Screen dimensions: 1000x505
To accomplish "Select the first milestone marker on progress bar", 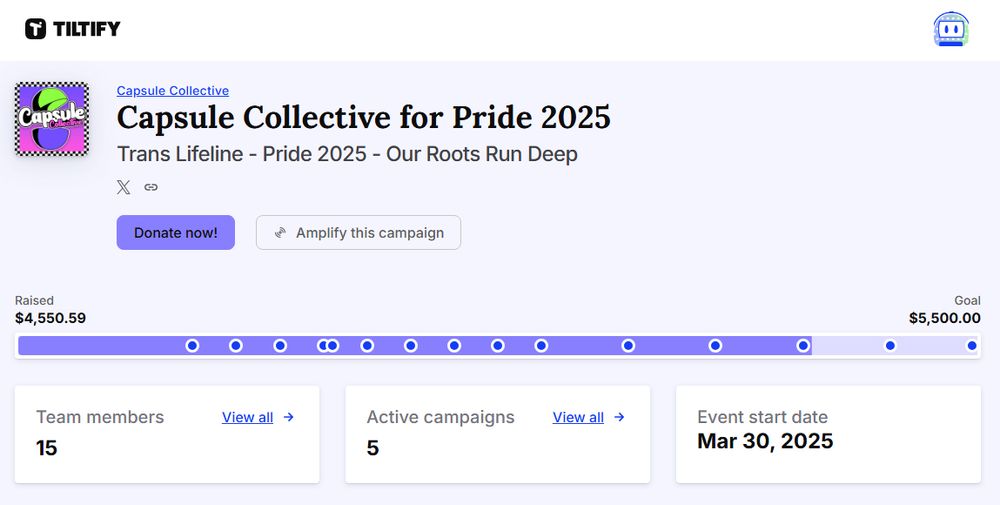I will coord(192,346).
